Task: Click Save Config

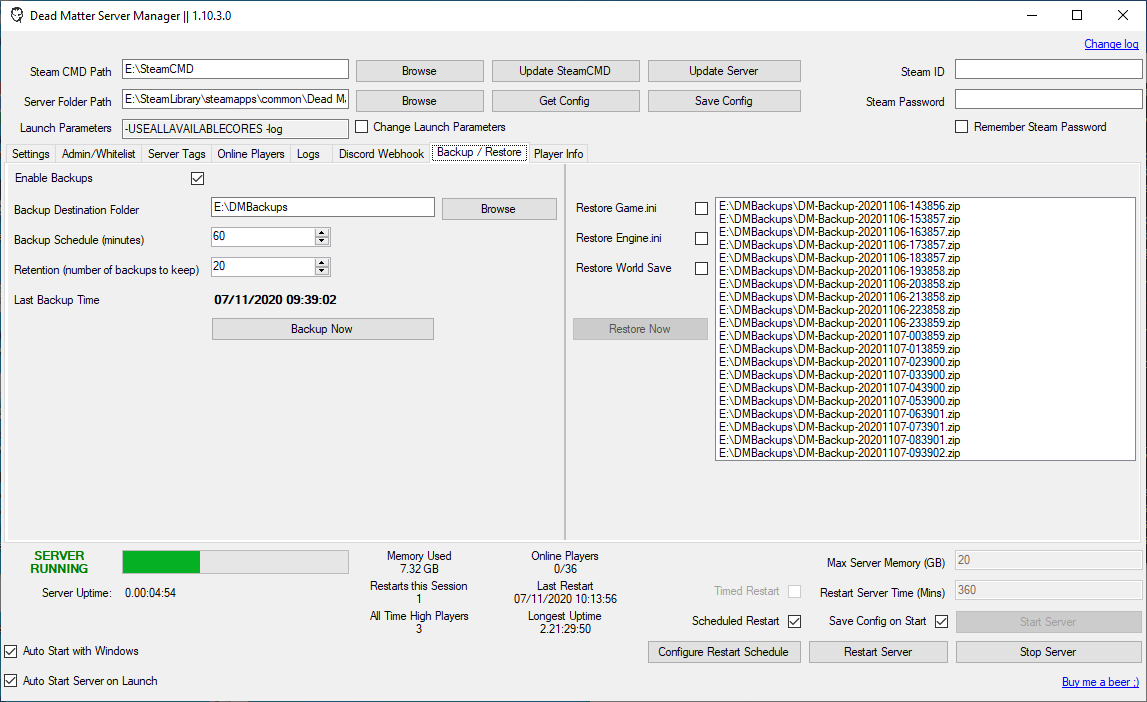Action: point(723,100)
